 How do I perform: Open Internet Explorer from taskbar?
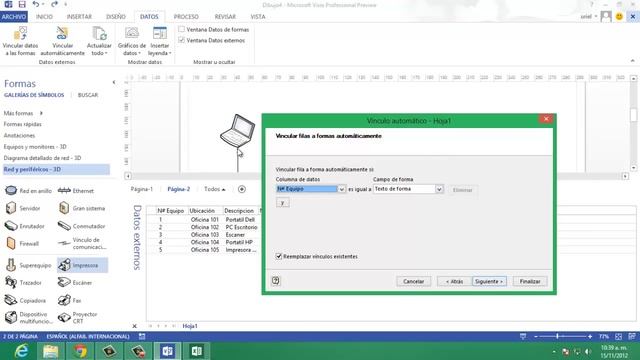tap(21, 351)
